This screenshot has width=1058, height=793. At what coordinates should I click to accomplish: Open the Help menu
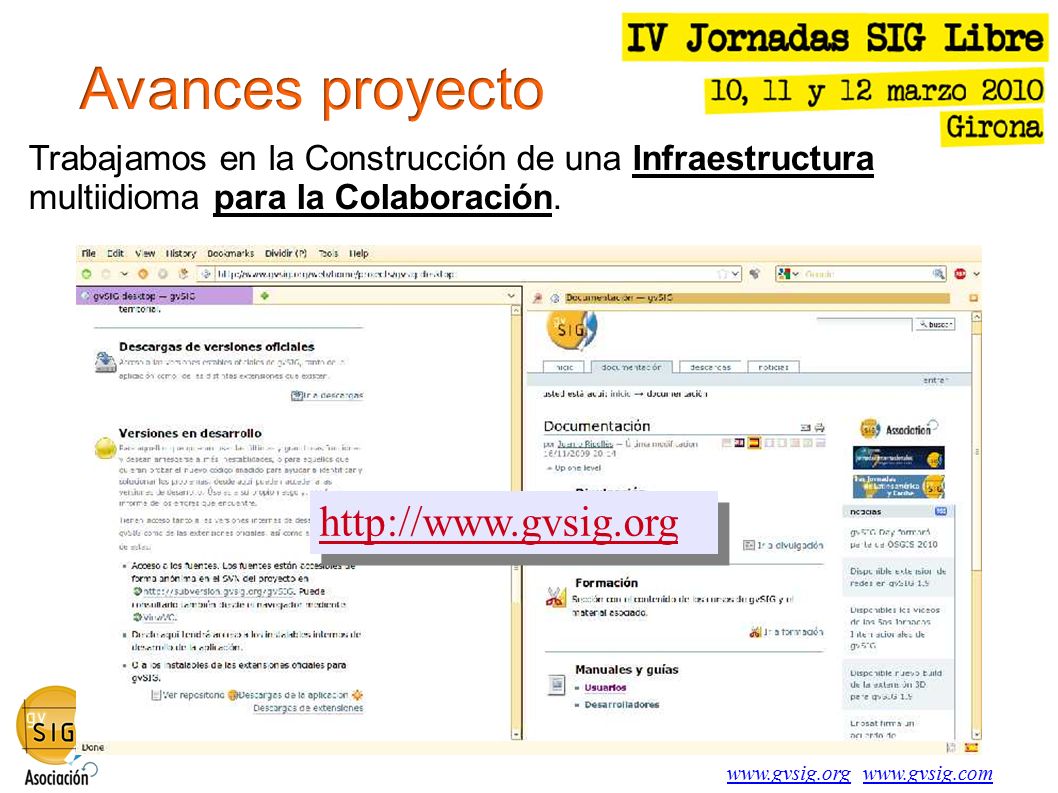tap(359, 253)
